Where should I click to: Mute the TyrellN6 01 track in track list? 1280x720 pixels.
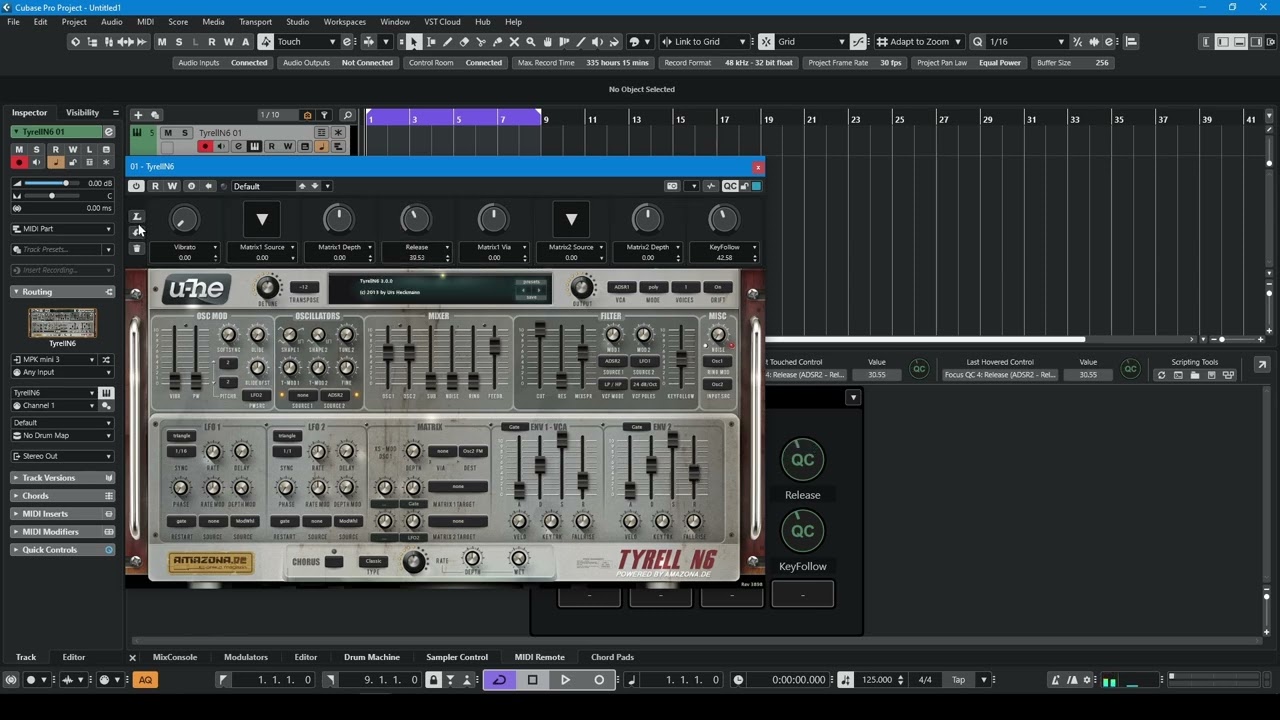click(x=168, y=133)
